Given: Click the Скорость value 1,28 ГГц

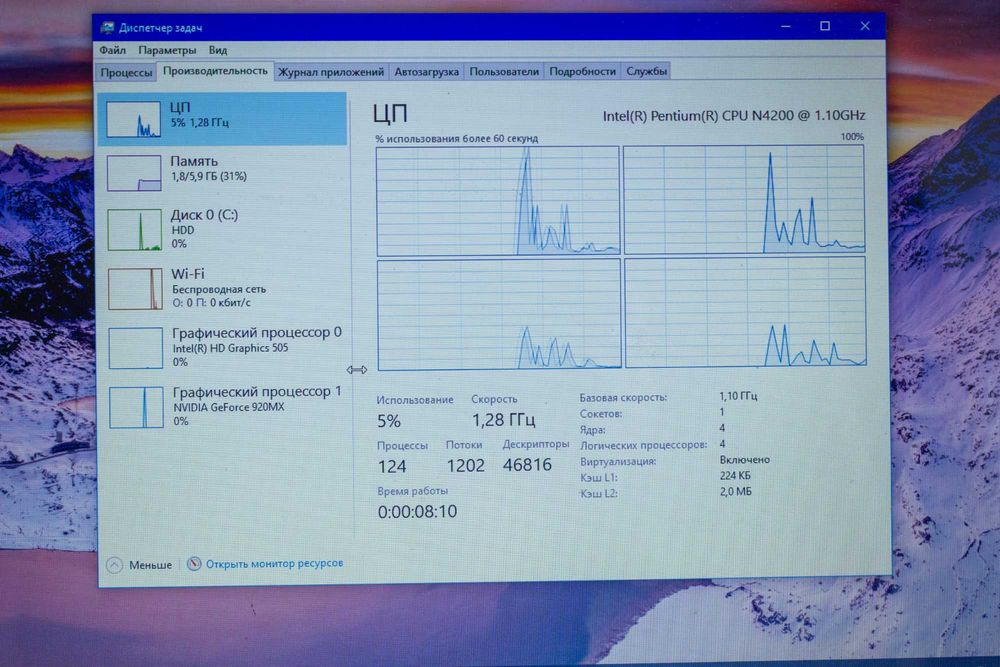Looking at the screenshot, I should (503, 420).
